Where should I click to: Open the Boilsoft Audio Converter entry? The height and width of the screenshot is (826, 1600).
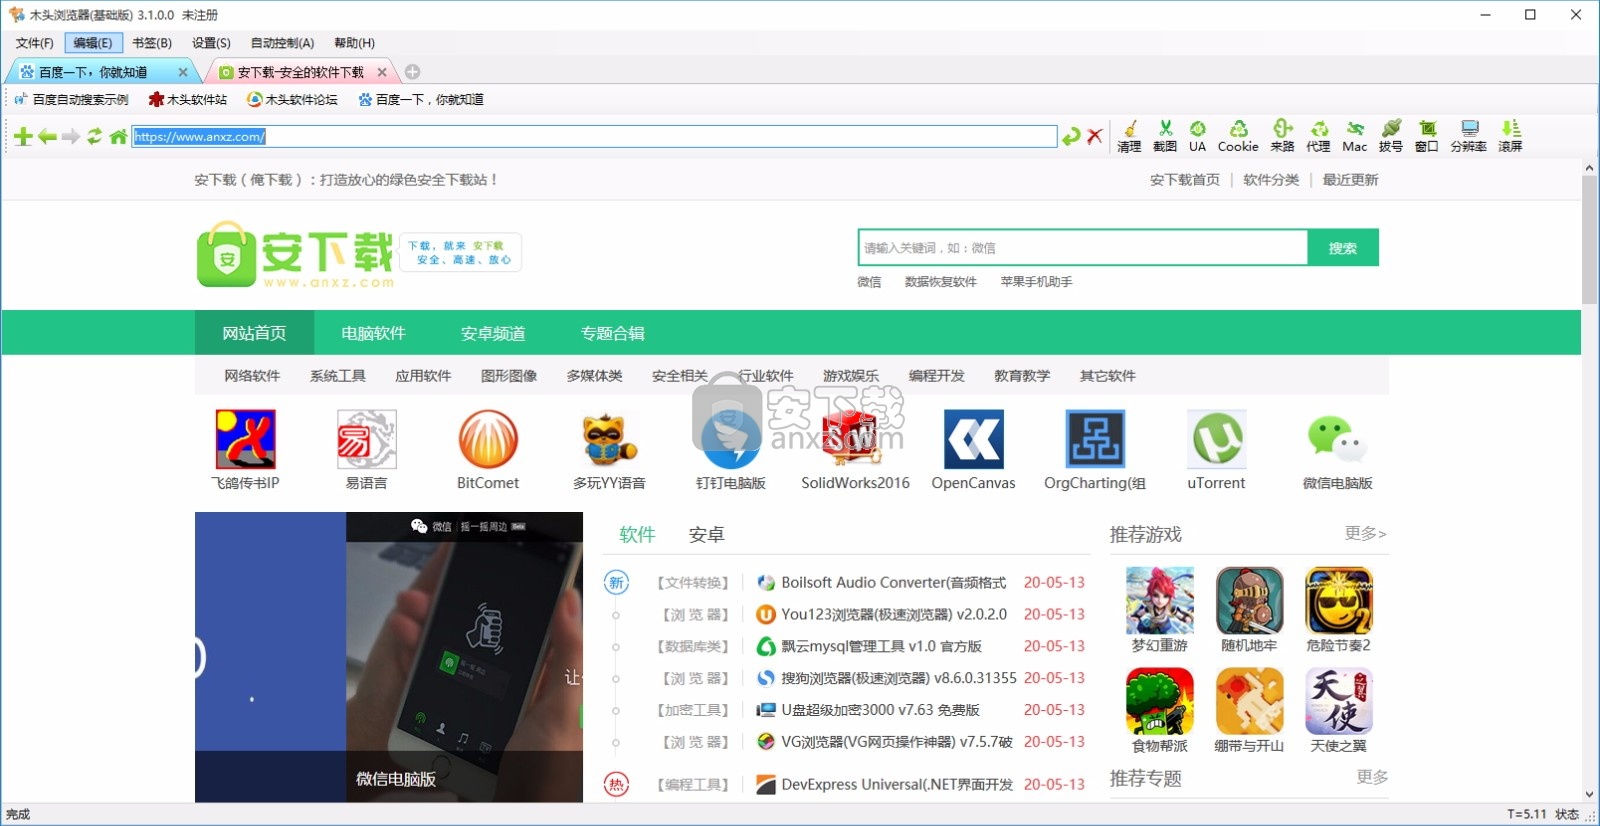point(894,582)
